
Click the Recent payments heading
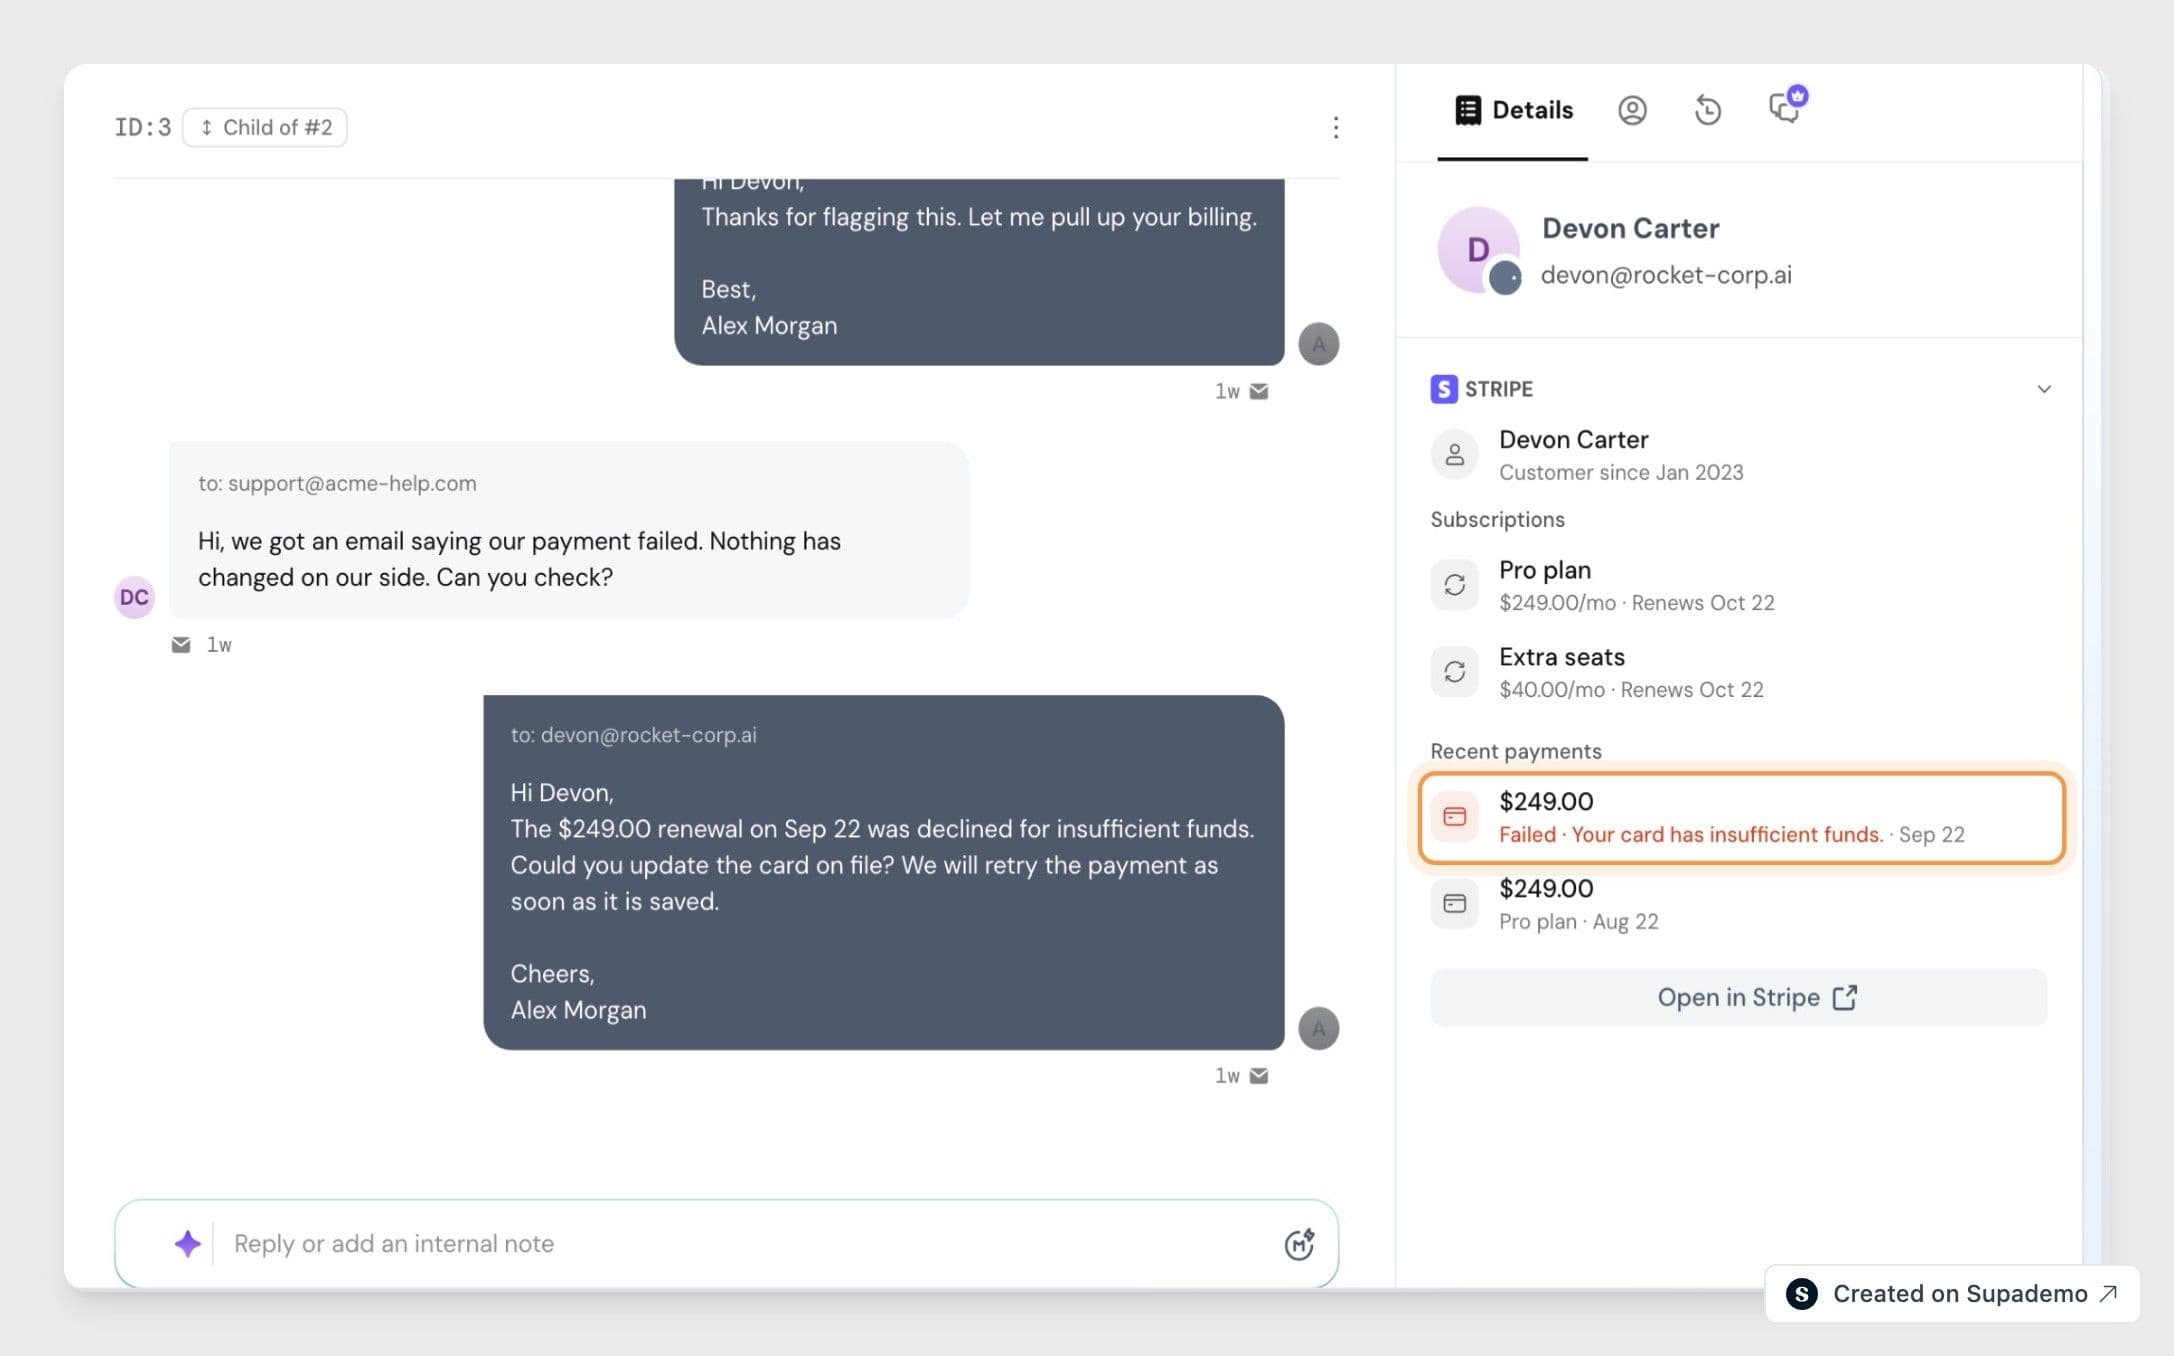pyautogui.click(x=1515, y=751)
